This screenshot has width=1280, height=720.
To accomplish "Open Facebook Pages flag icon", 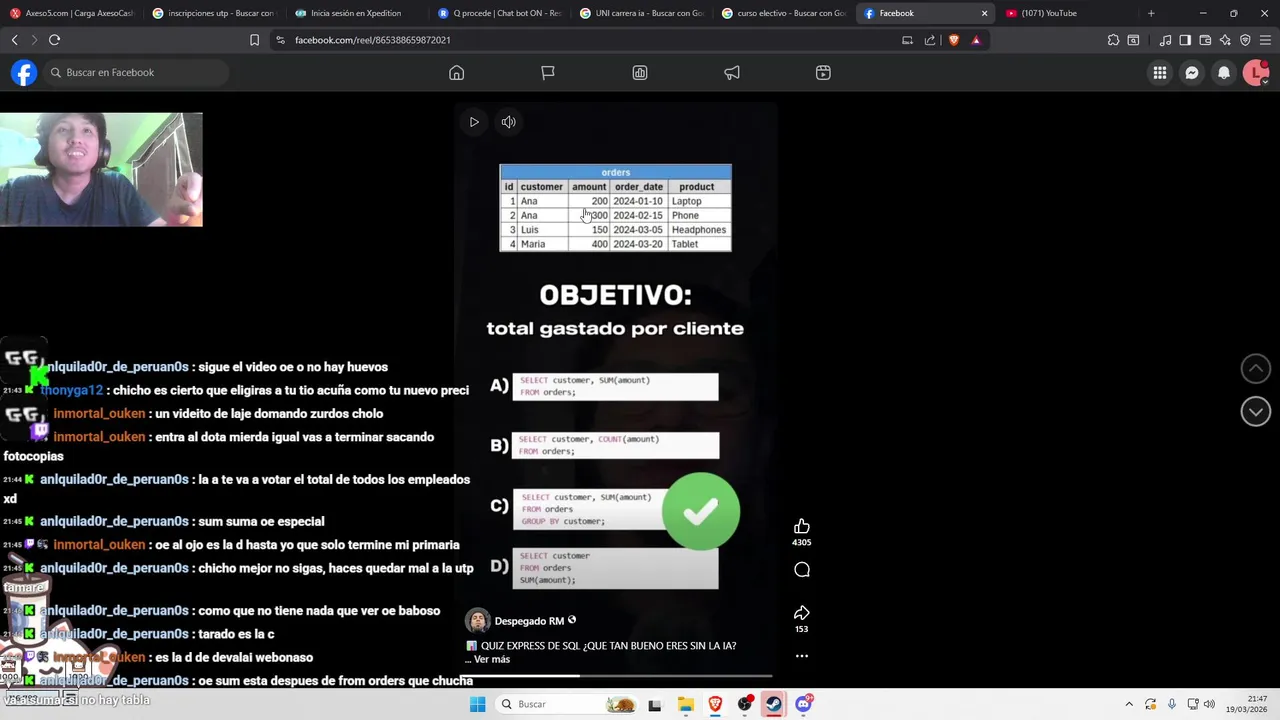I will pyautogui.click(x=548, y=73).
